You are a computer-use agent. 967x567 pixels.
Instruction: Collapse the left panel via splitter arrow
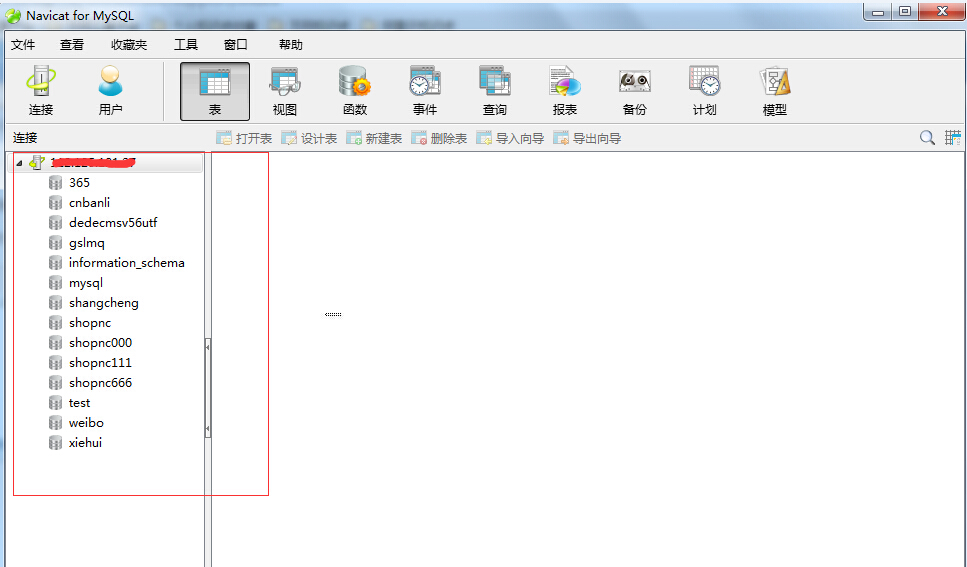208,346
